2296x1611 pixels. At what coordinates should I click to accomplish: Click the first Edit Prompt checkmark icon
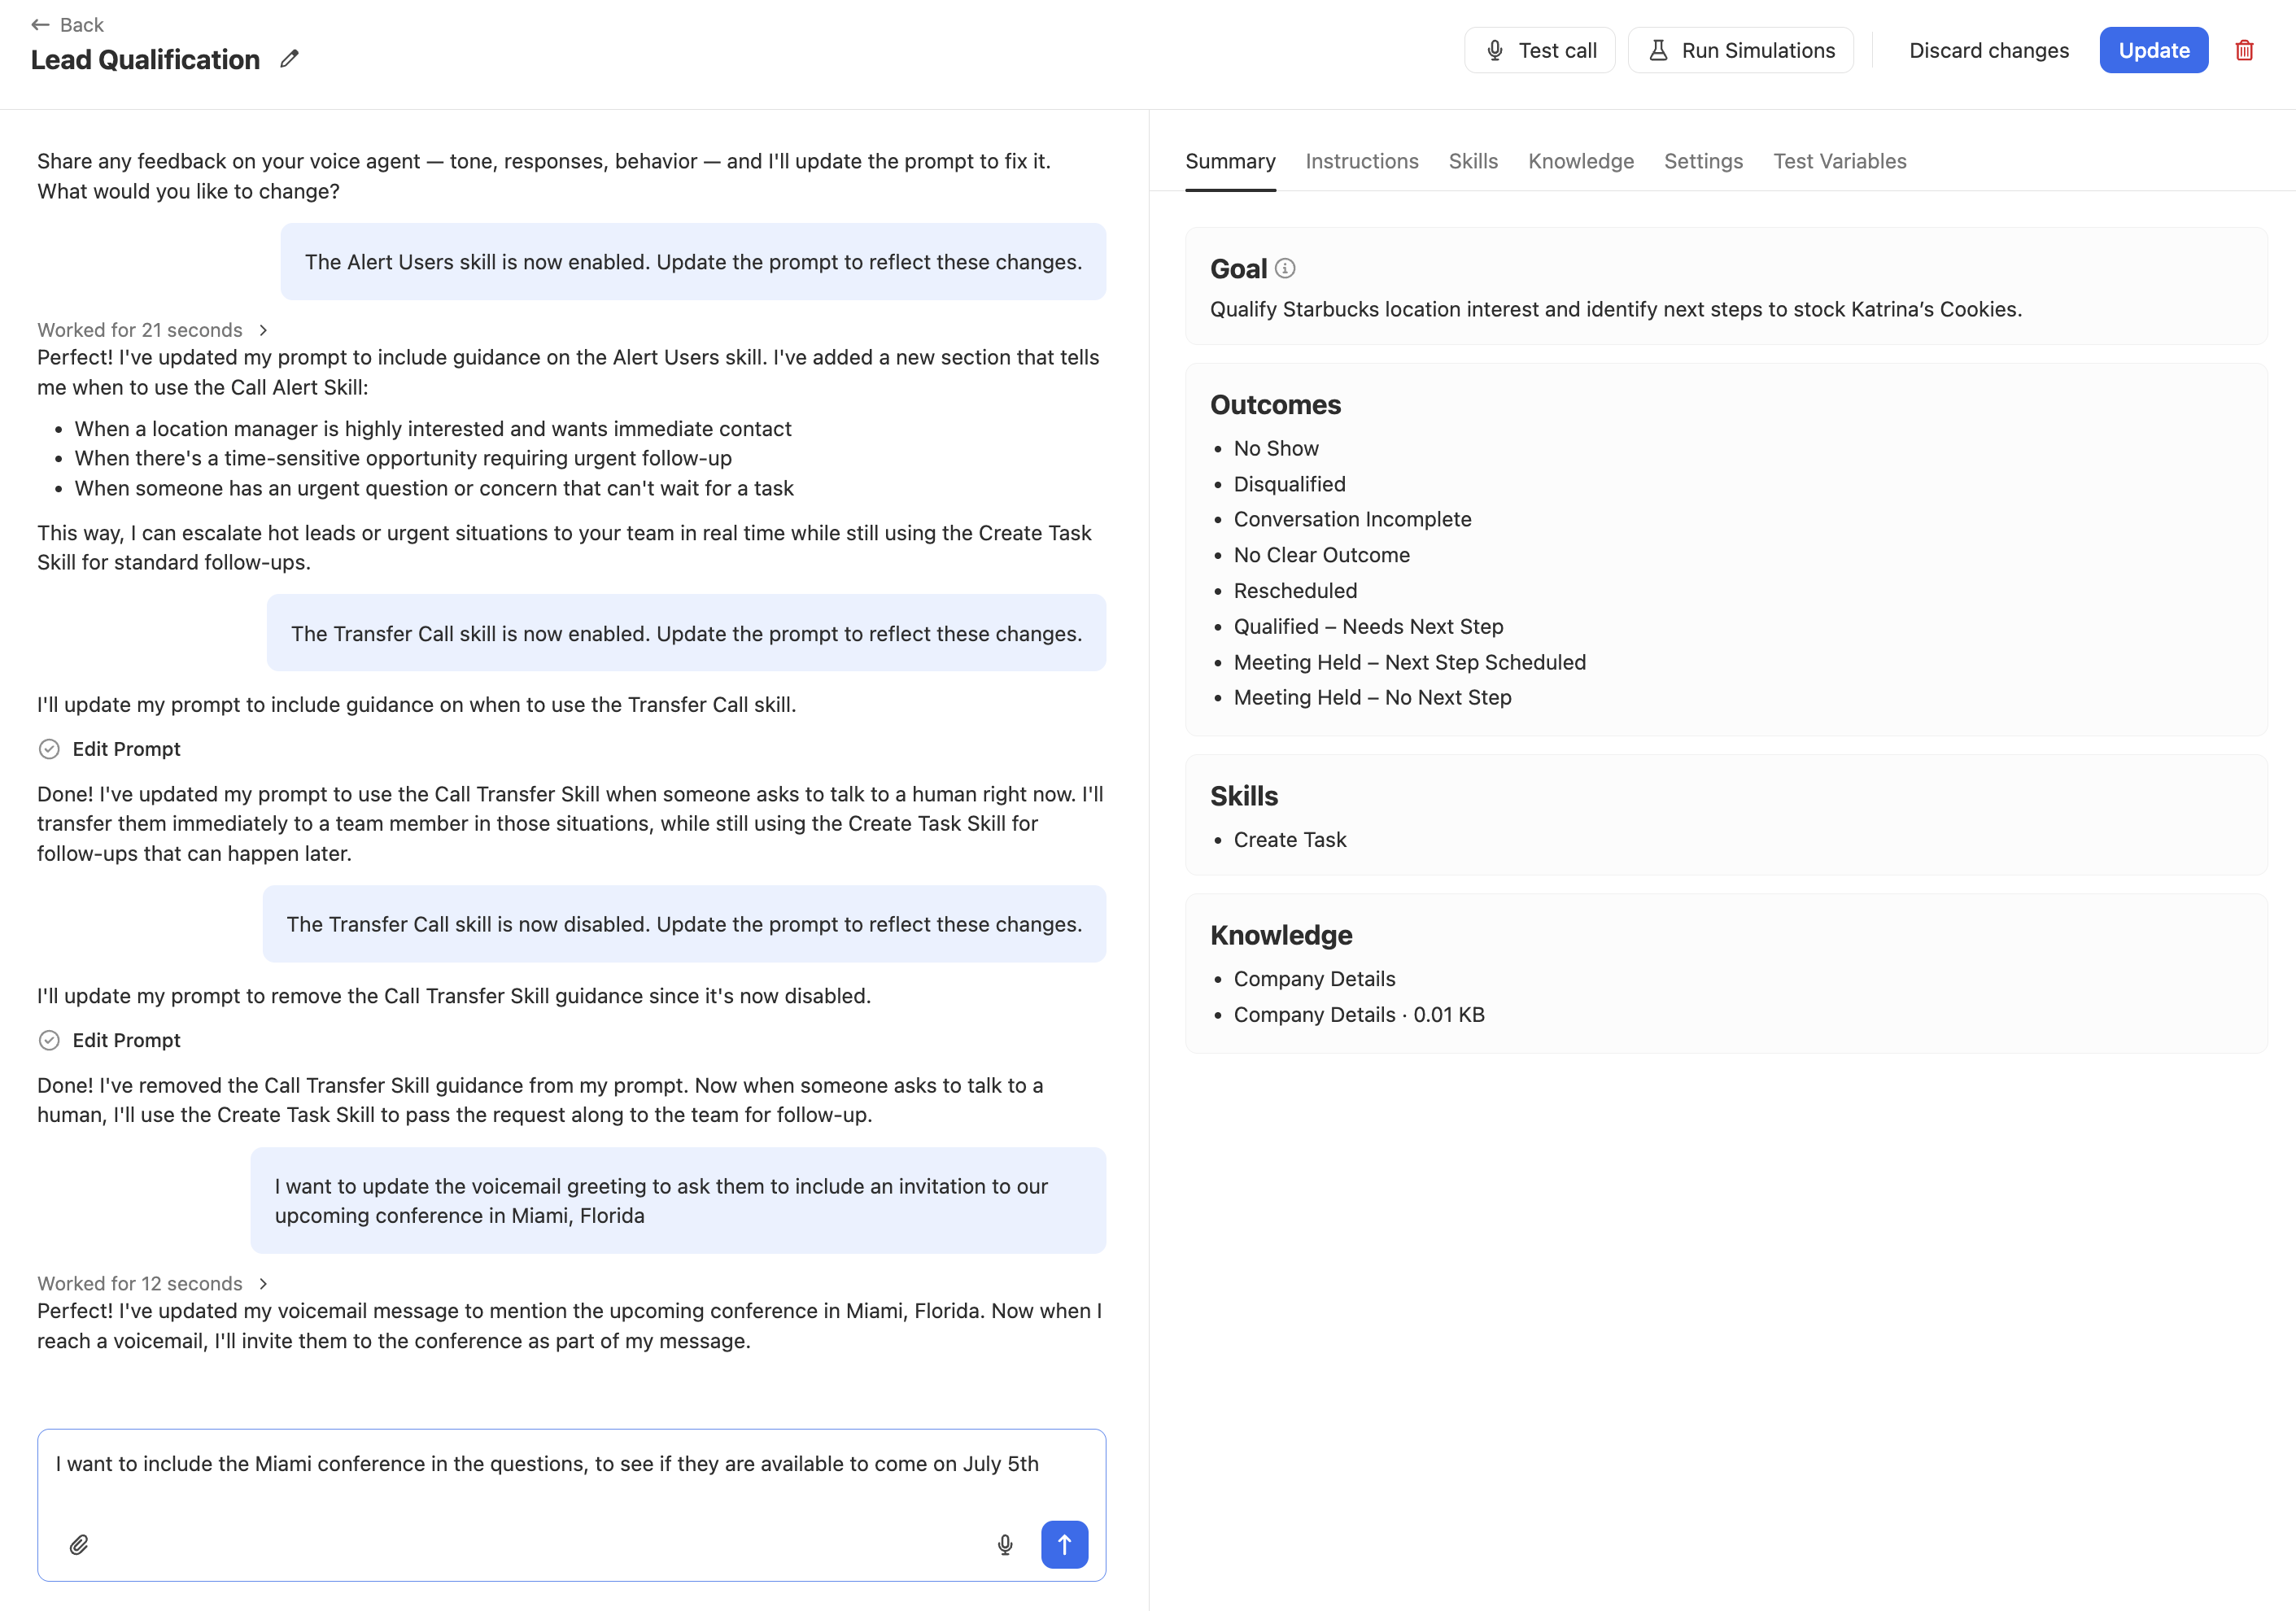click(x=49, y=749)
